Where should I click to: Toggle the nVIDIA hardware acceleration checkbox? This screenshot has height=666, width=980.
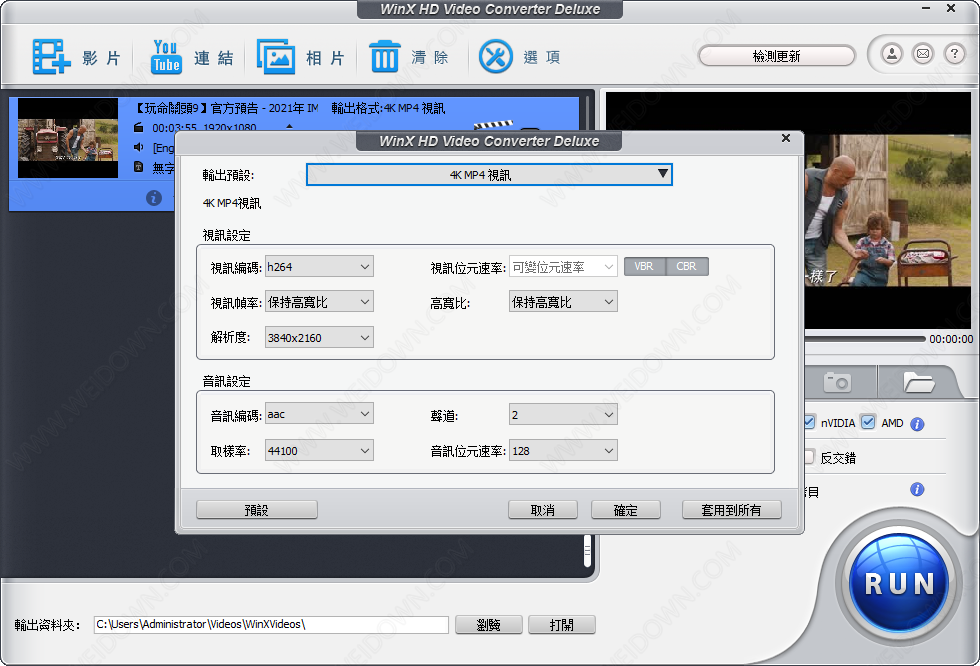tap(809, 422)
